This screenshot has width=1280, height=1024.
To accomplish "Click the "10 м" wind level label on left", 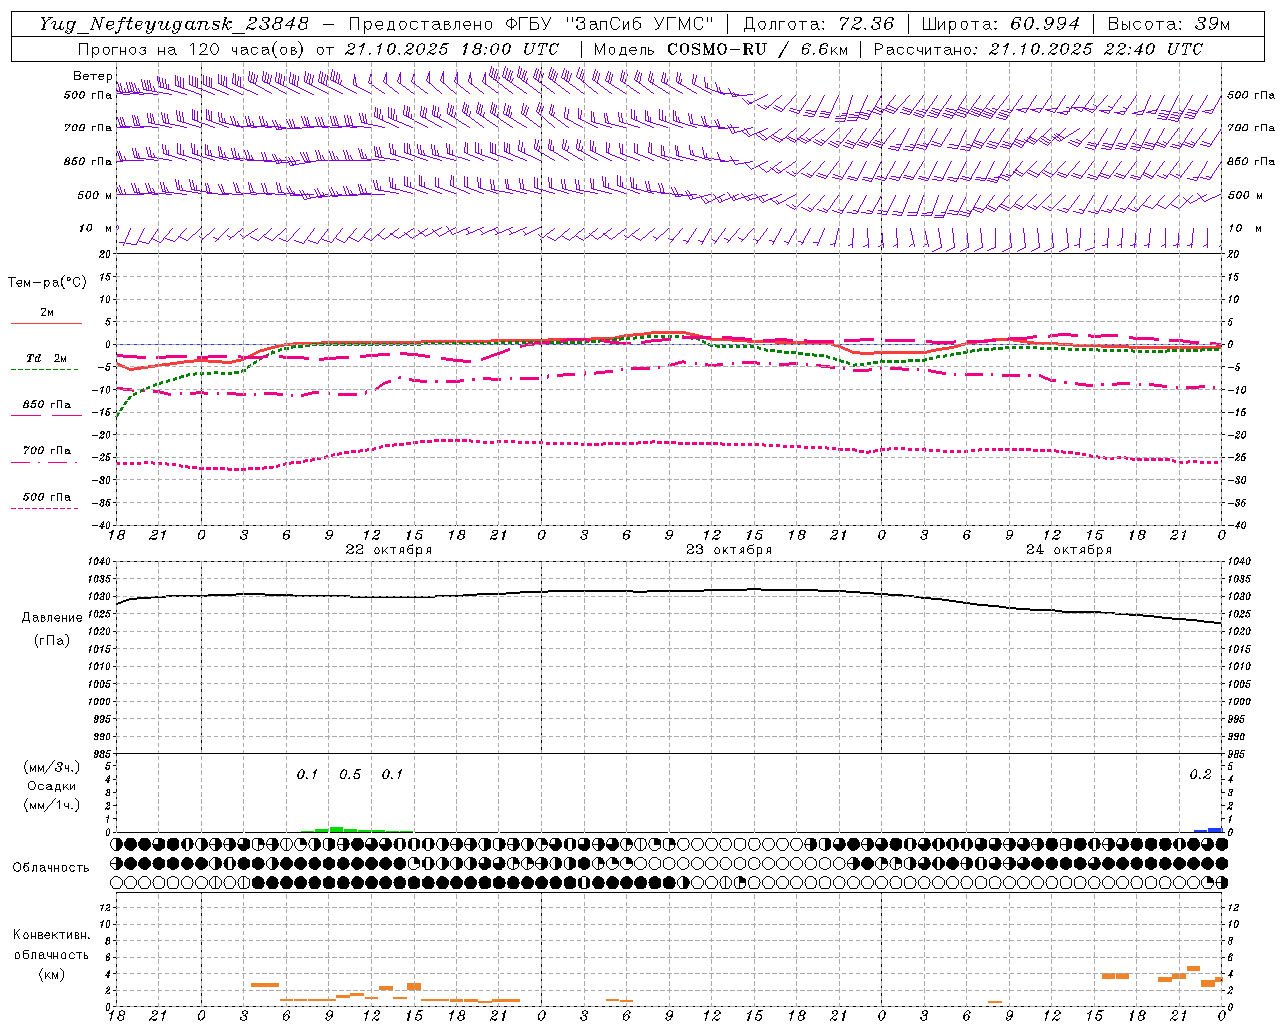I will tap(95, 228).
